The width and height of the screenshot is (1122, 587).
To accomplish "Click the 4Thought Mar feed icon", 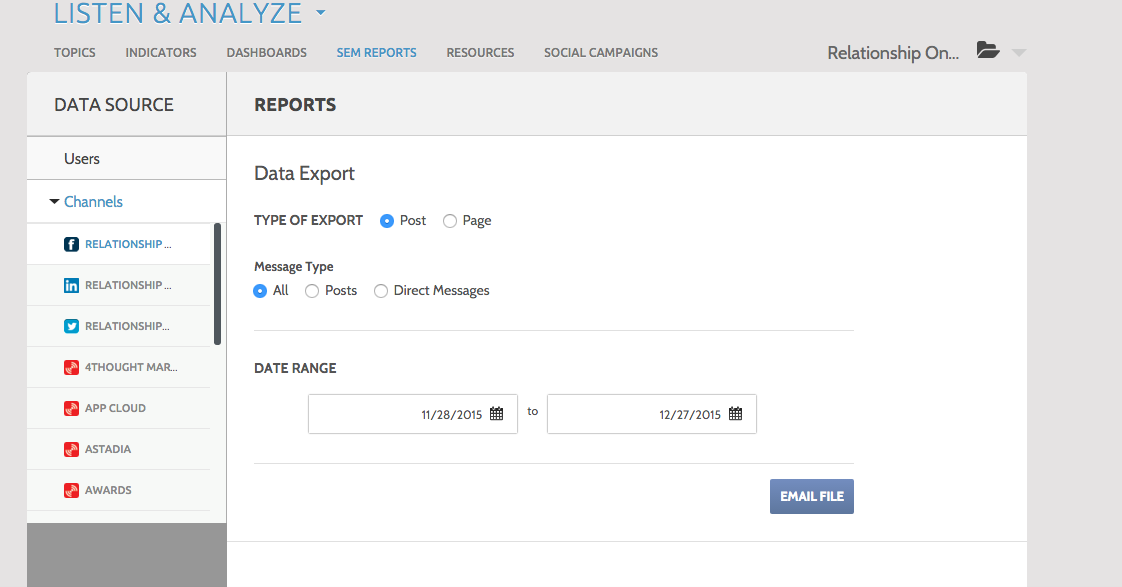I will pyautogui.click(x=71, y=368).
